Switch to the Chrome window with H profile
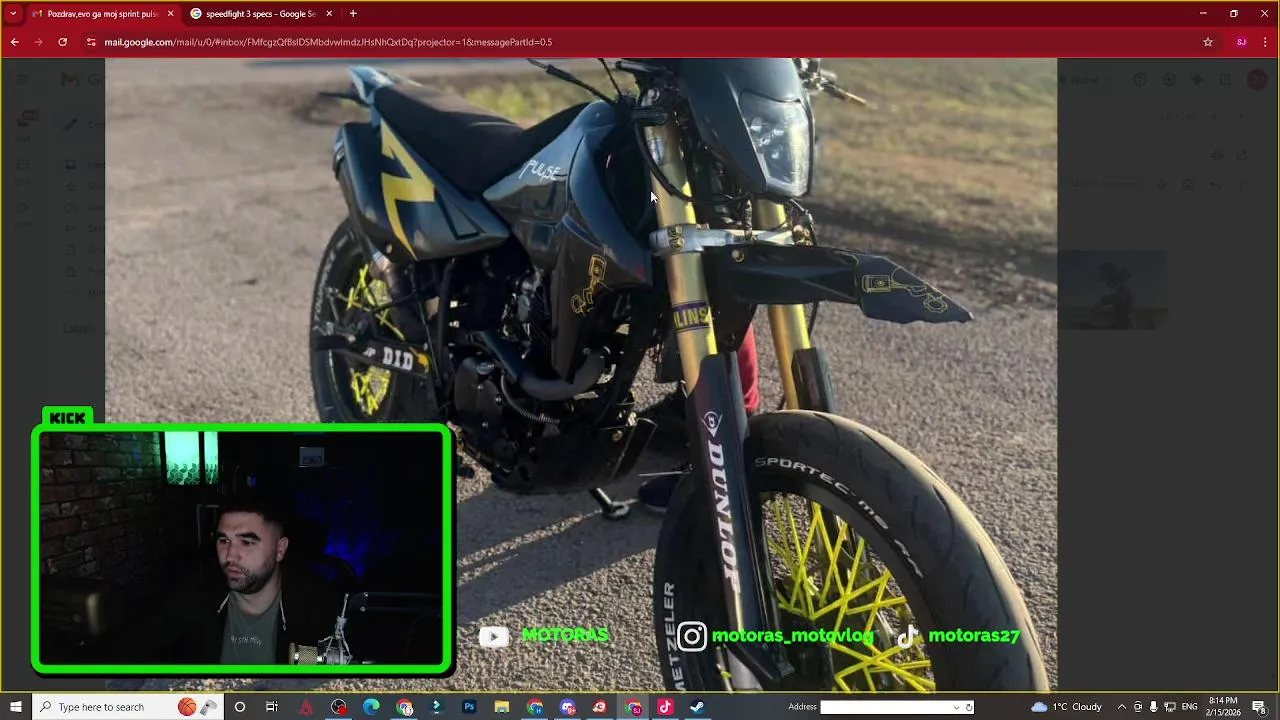 tap(535, 707)
